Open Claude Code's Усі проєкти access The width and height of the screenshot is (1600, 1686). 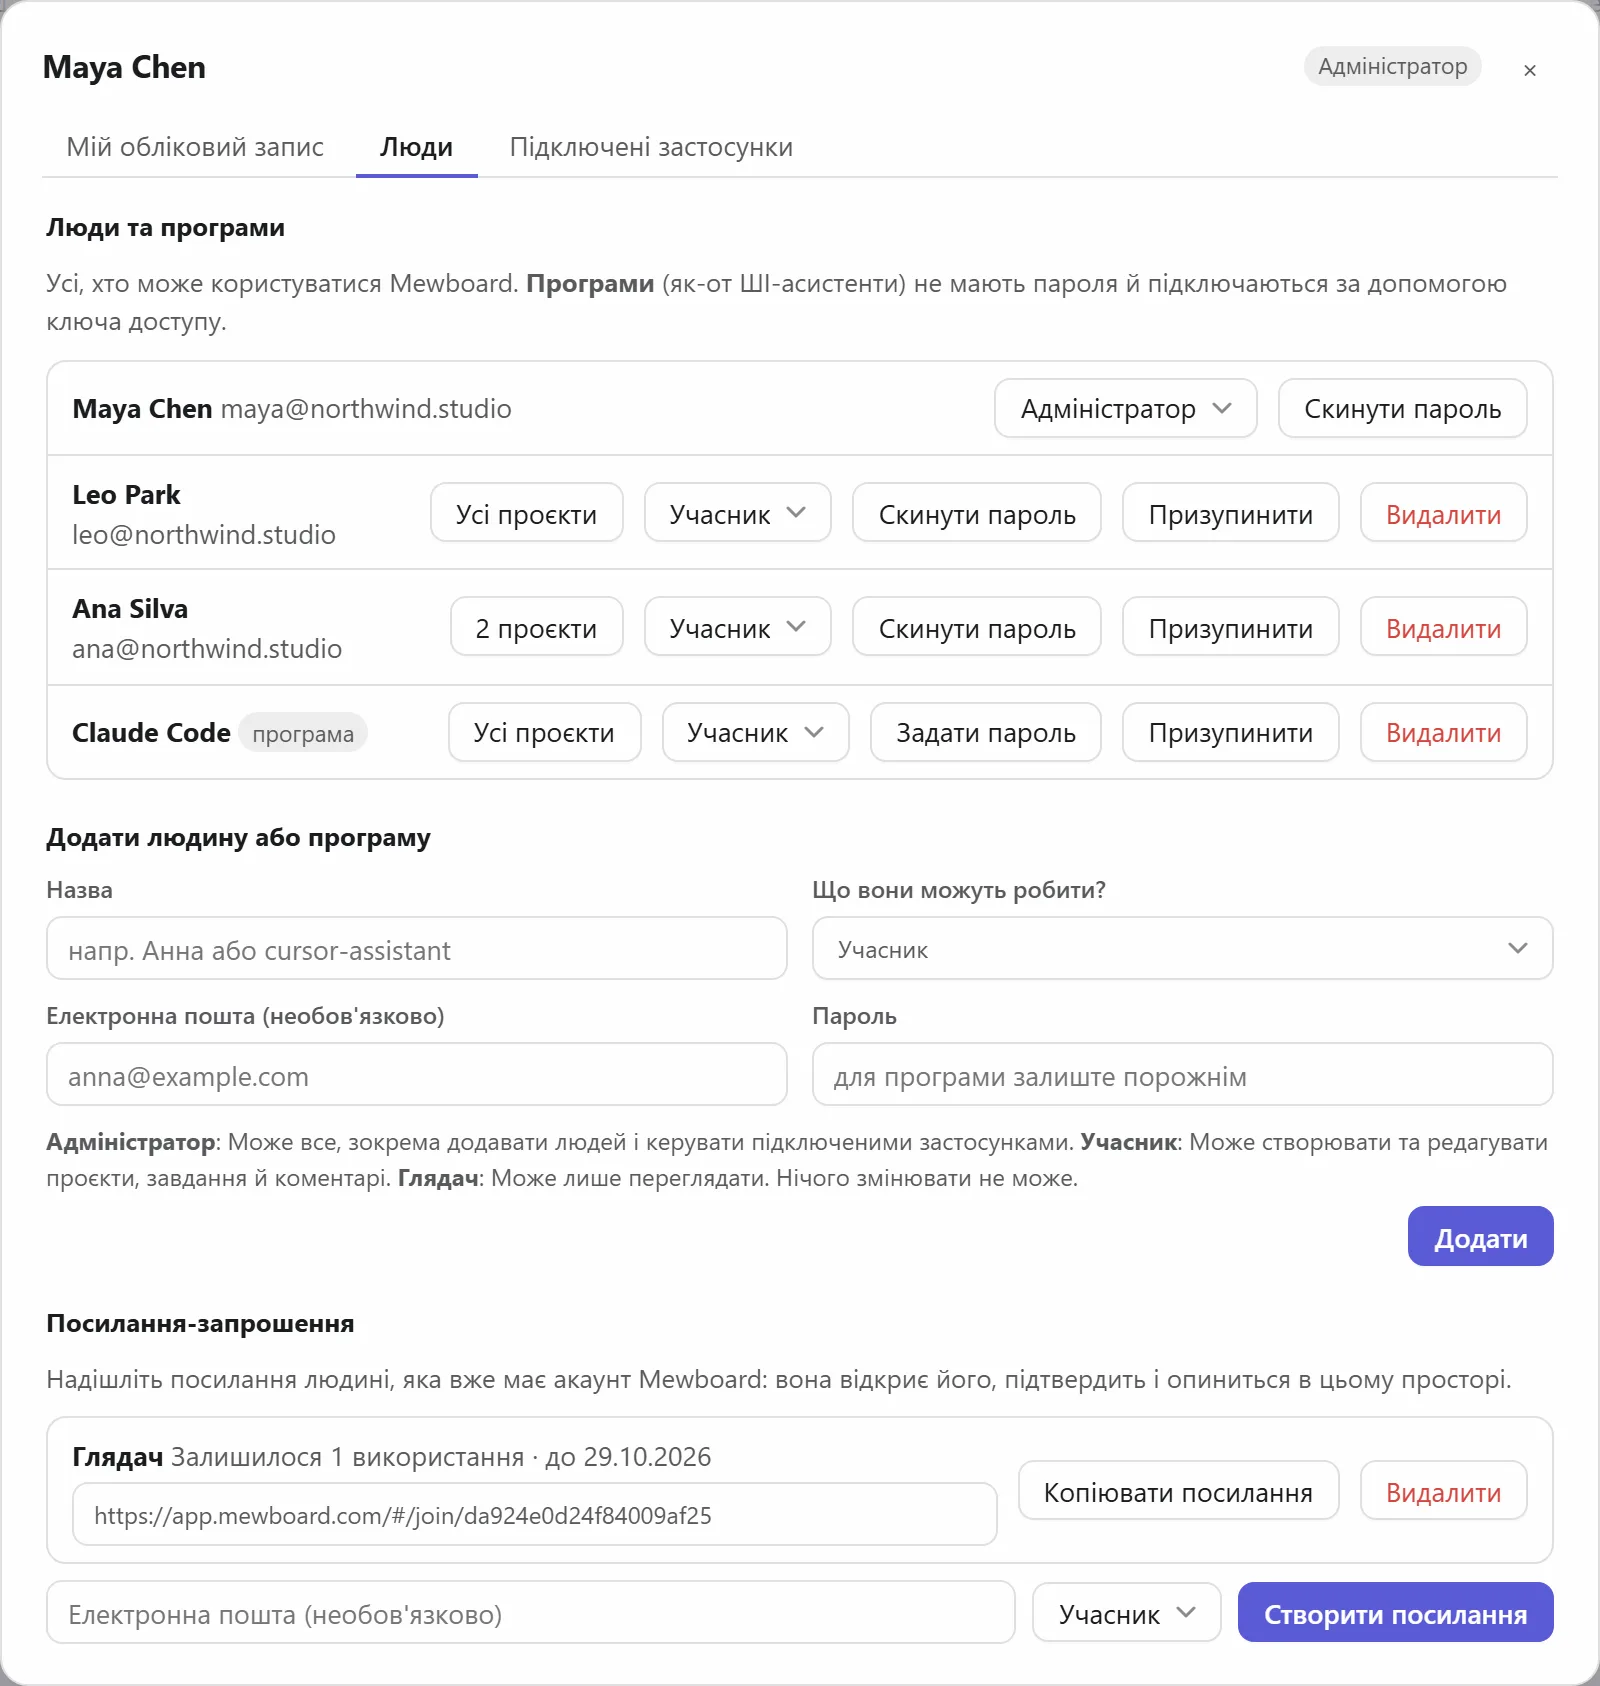coord(544,732)
